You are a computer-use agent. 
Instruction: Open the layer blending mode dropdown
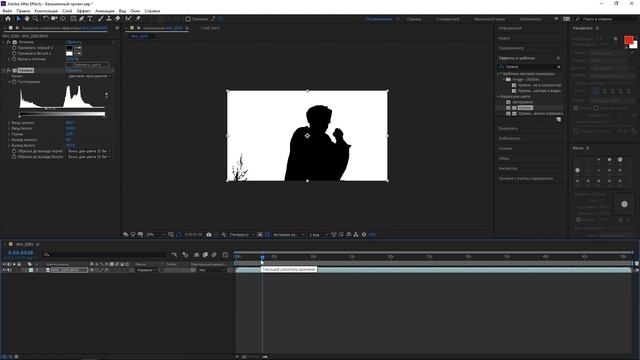pyautogui.click(x=146, y=270)
